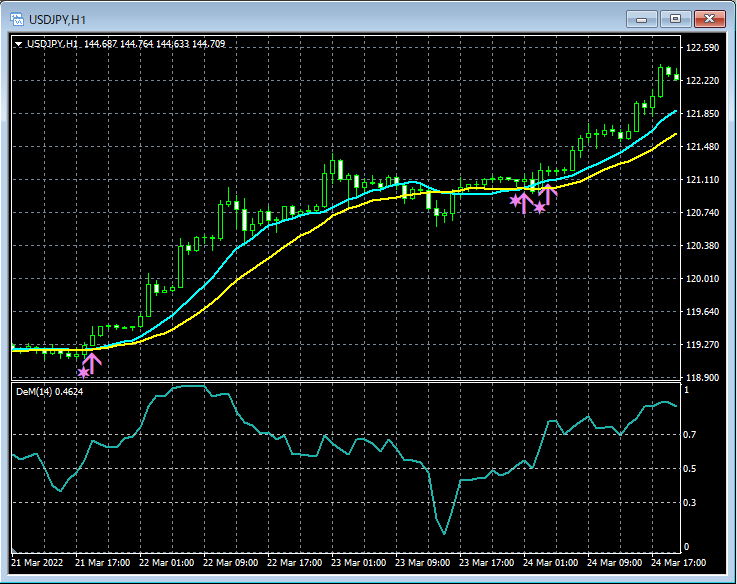Click the 21 Mar 17:00 time label
Image resolution: width=737 pixels, height=584 pixels.
coord(102,562)
